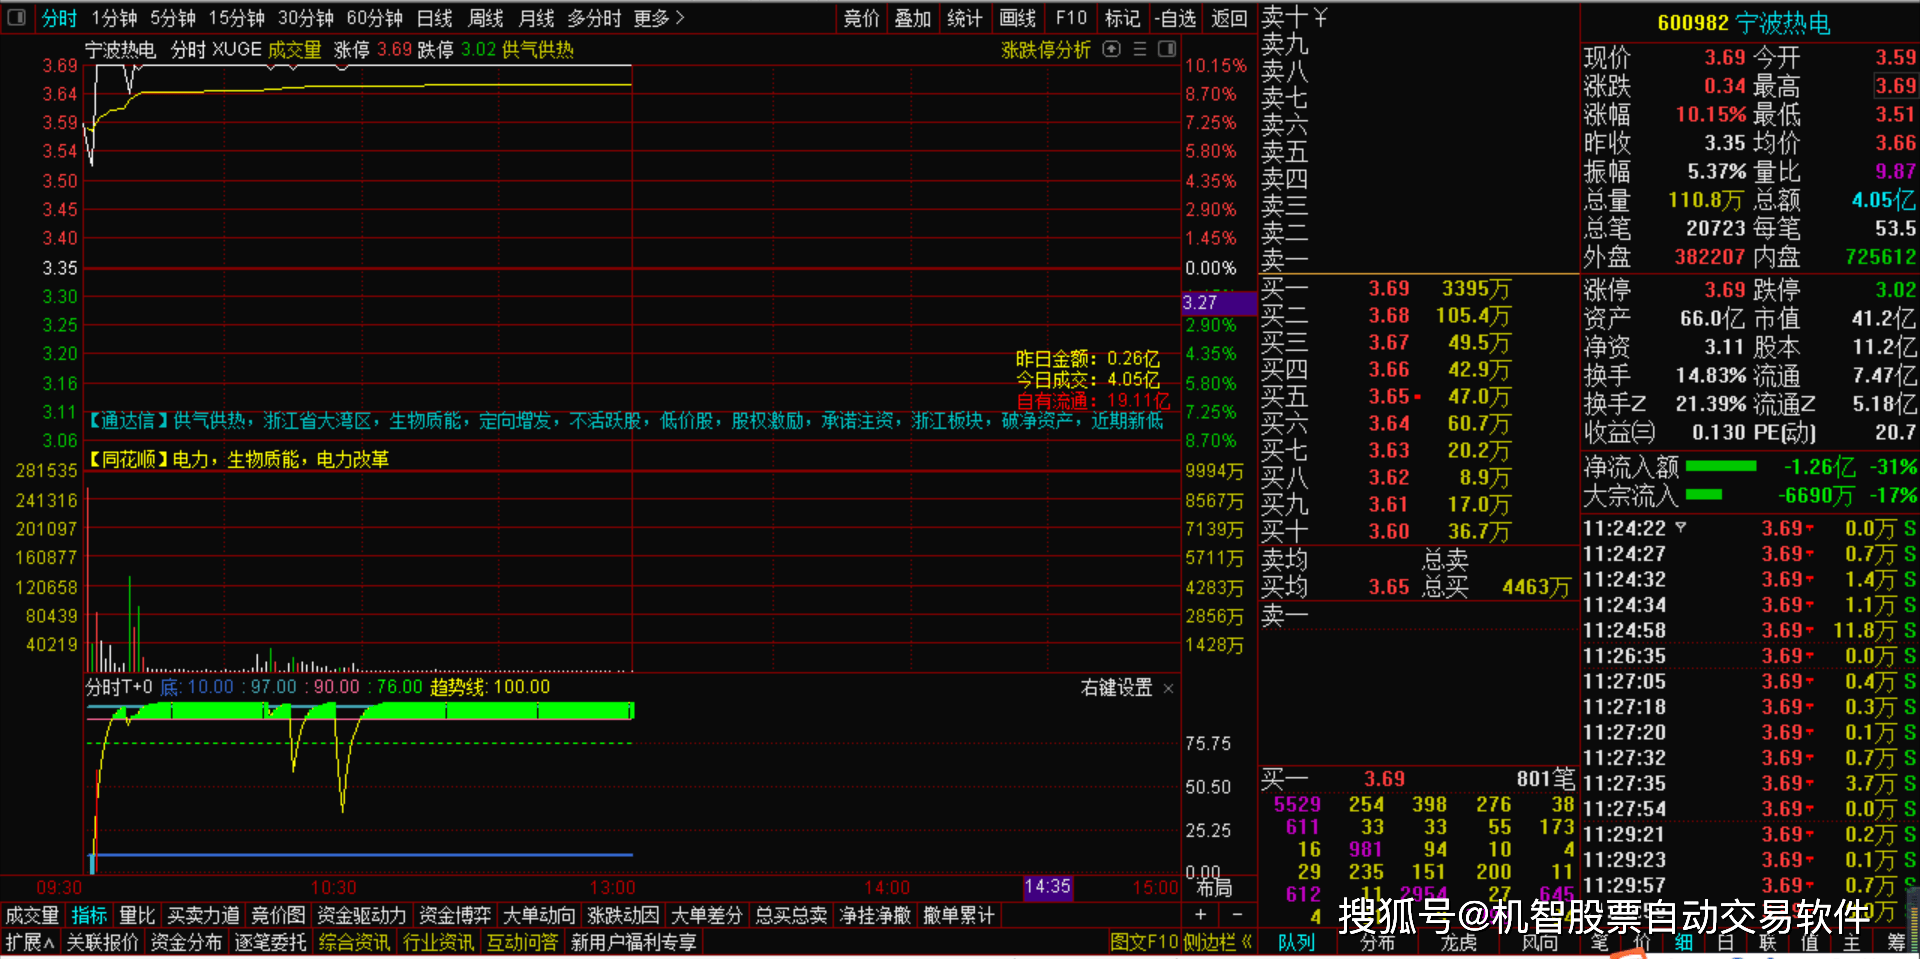Screen dimensions: 1920x959
Task: Click the plus zoom button beside 撤单累计
Action: click(x=1200, y=915)
